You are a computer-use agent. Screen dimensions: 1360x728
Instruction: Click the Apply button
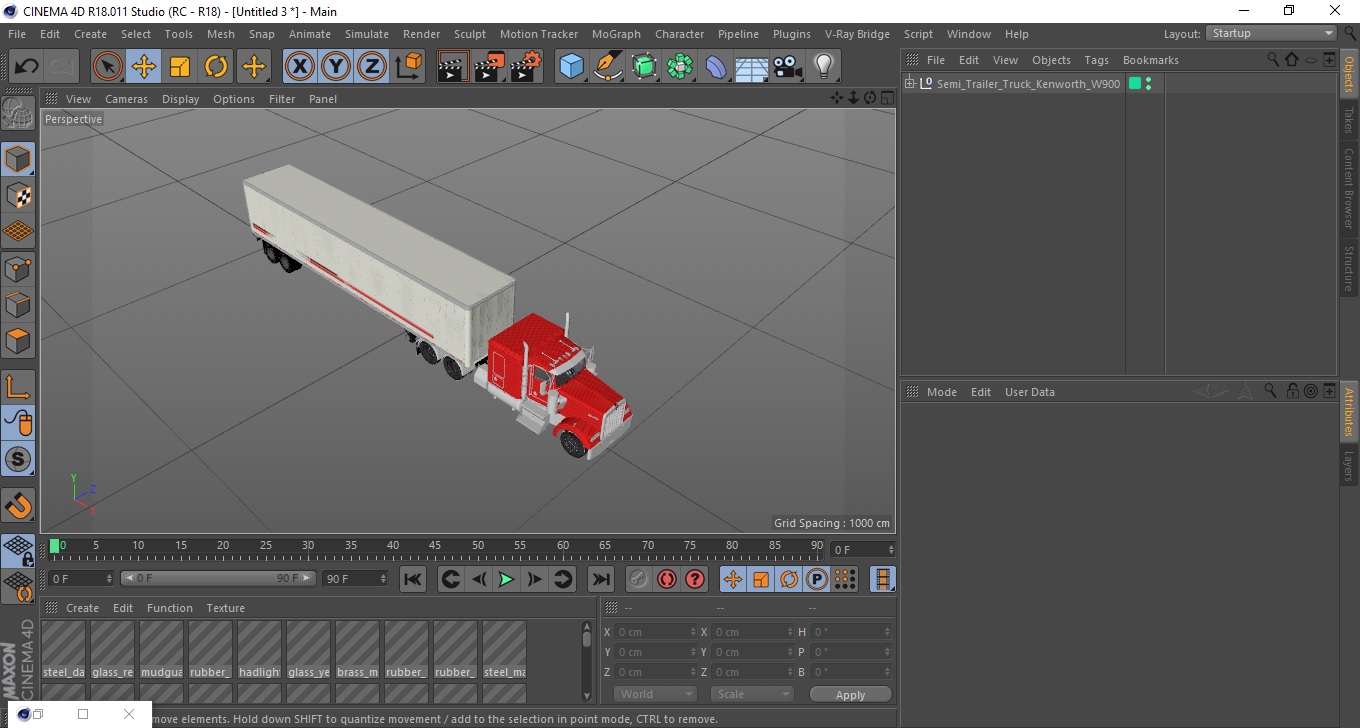pyautogui.click(x=850, y=695)
